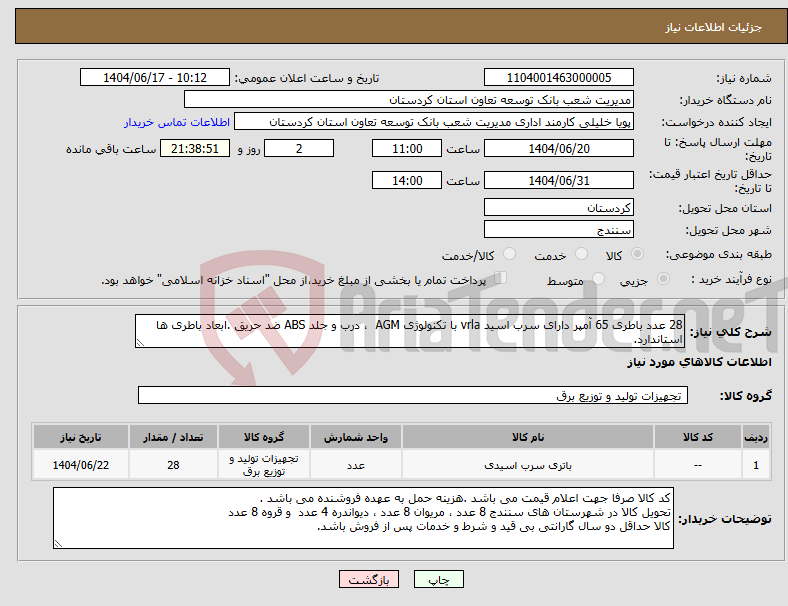788x606 pixels.
Task: Select the کالا/خدمت radio button
Action: pos(509,254)
